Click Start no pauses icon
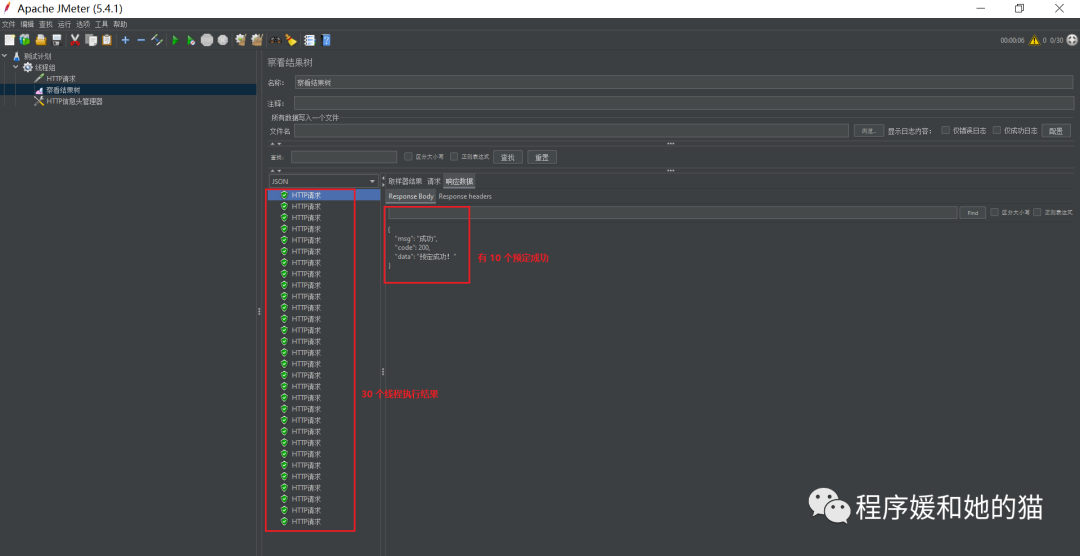Image resolution: width=1080 pixels, height=556 pixels. click(x=191, y=40)
